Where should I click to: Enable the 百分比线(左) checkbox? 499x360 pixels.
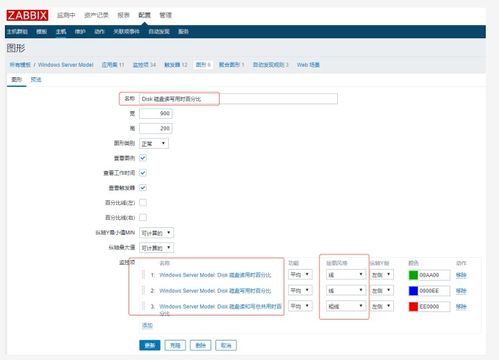point(143,202)
